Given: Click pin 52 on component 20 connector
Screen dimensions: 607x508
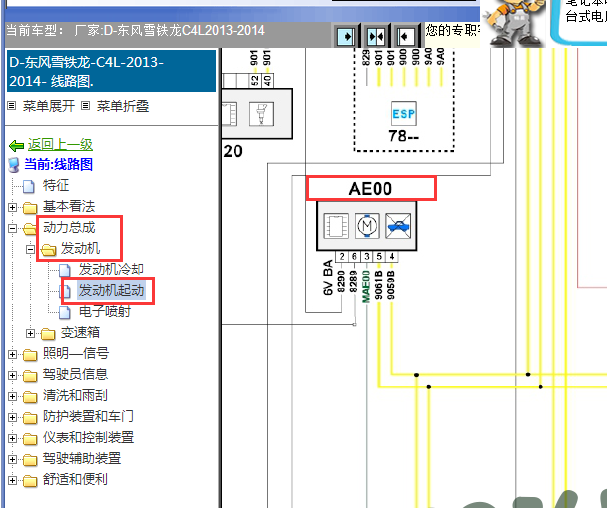Looking at the screenshot, I should pyautogui.click(x=254, y=81).
